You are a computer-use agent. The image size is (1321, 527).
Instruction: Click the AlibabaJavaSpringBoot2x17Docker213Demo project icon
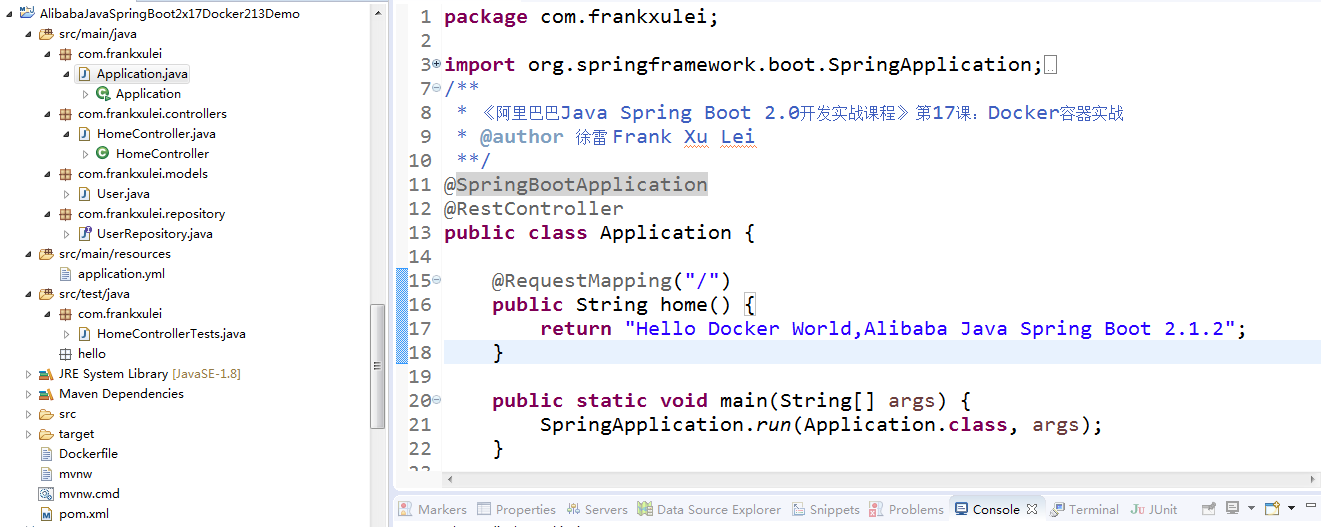click(27, 13)
